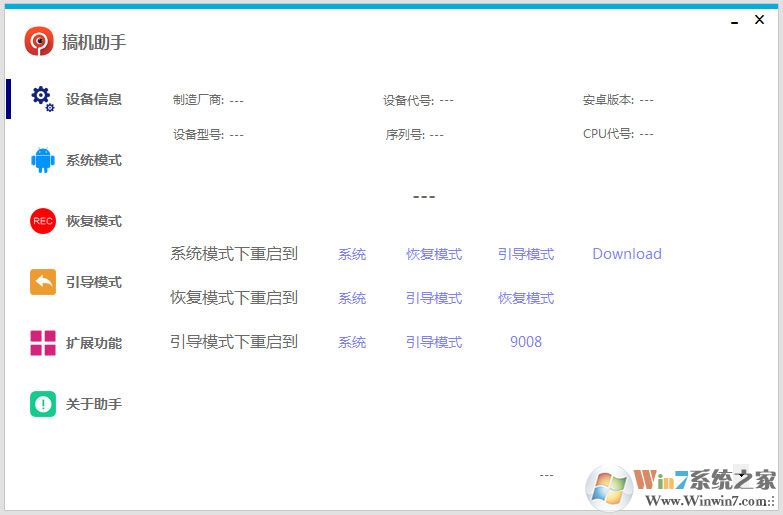Select 引导模式 in the 系统模式下重启到 row
Screen dimensions: 783x515
(526, 254)
